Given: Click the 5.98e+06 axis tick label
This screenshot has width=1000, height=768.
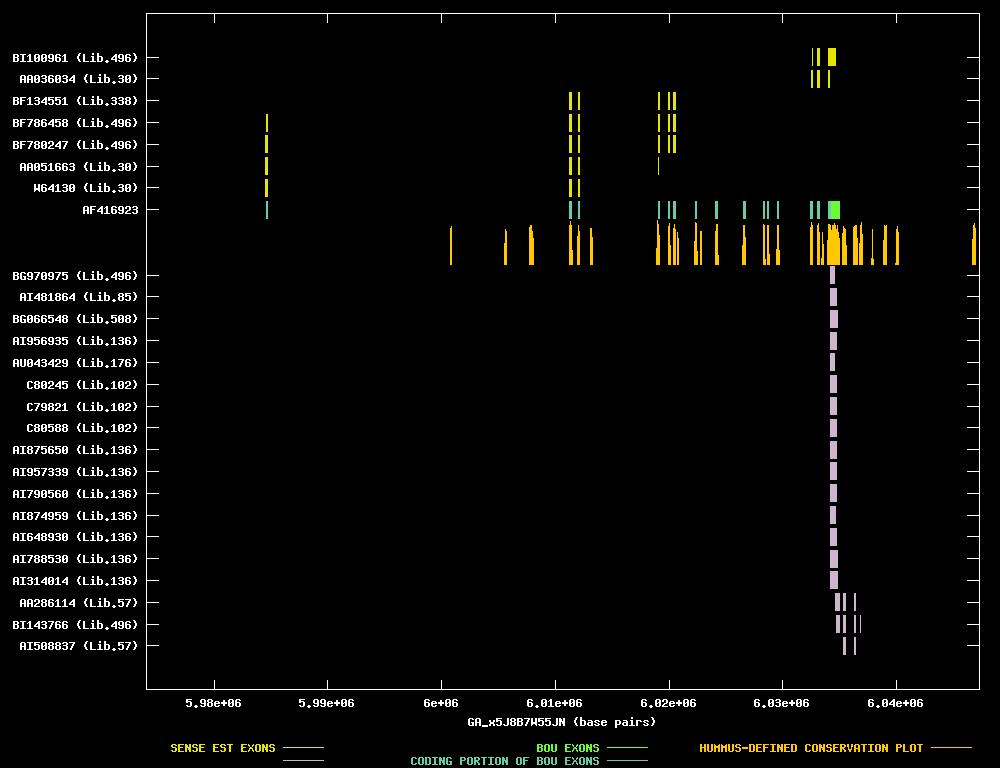Looking at the screenshot, I should click(x=213, y=703).
